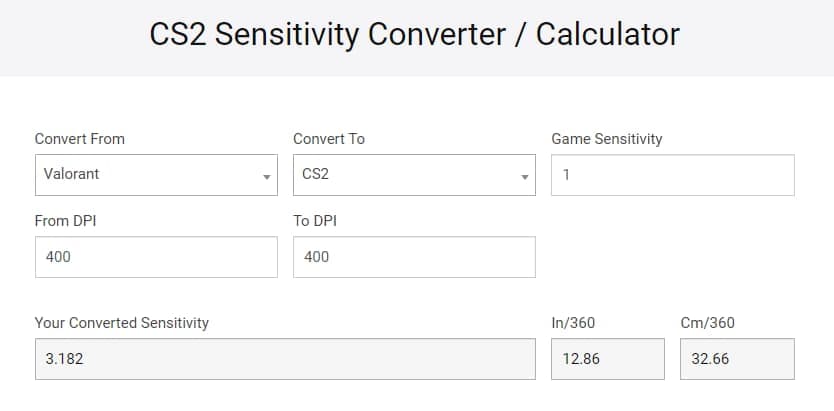Click the CS2 Sensitivity Converter / Calculator heading
This screenshot has height=411, width=834.
coord(415,34)
